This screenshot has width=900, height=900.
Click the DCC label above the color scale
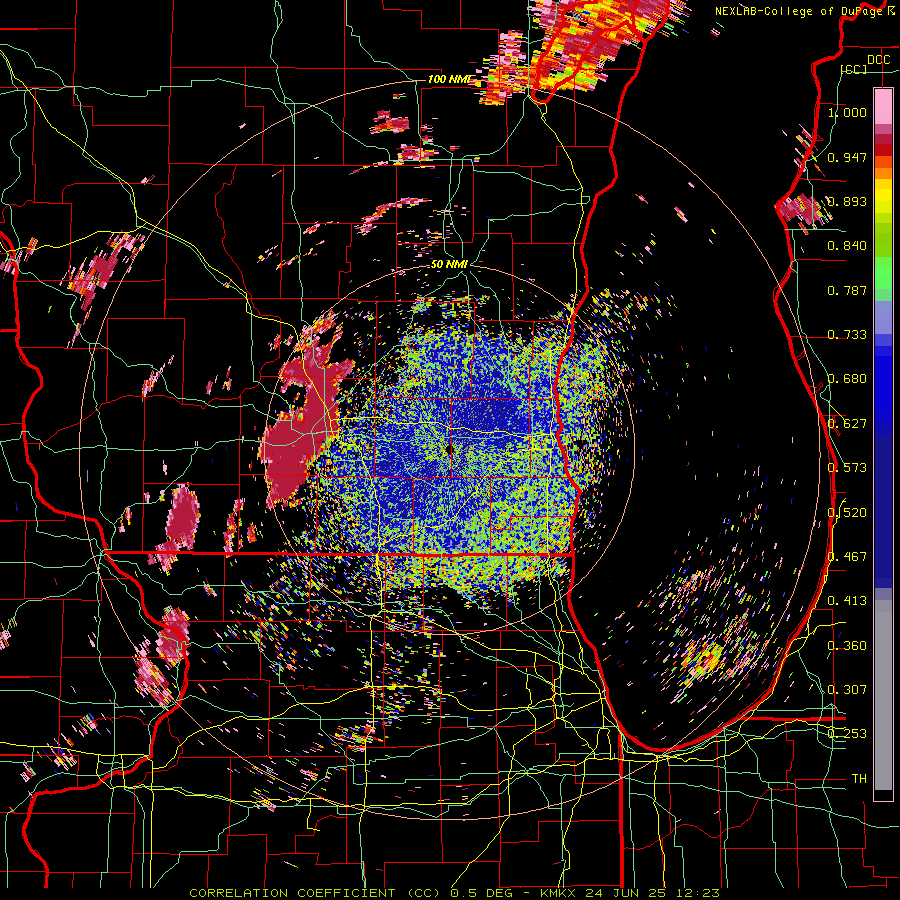click(x=878, y=60)
